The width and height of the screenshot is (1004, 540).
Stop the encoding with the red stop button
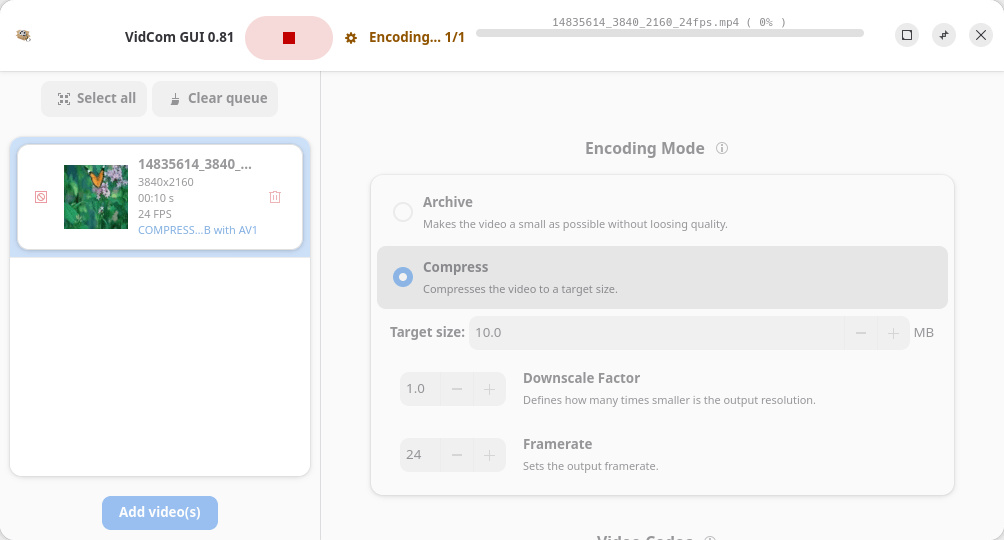click(x=288, y=38)
